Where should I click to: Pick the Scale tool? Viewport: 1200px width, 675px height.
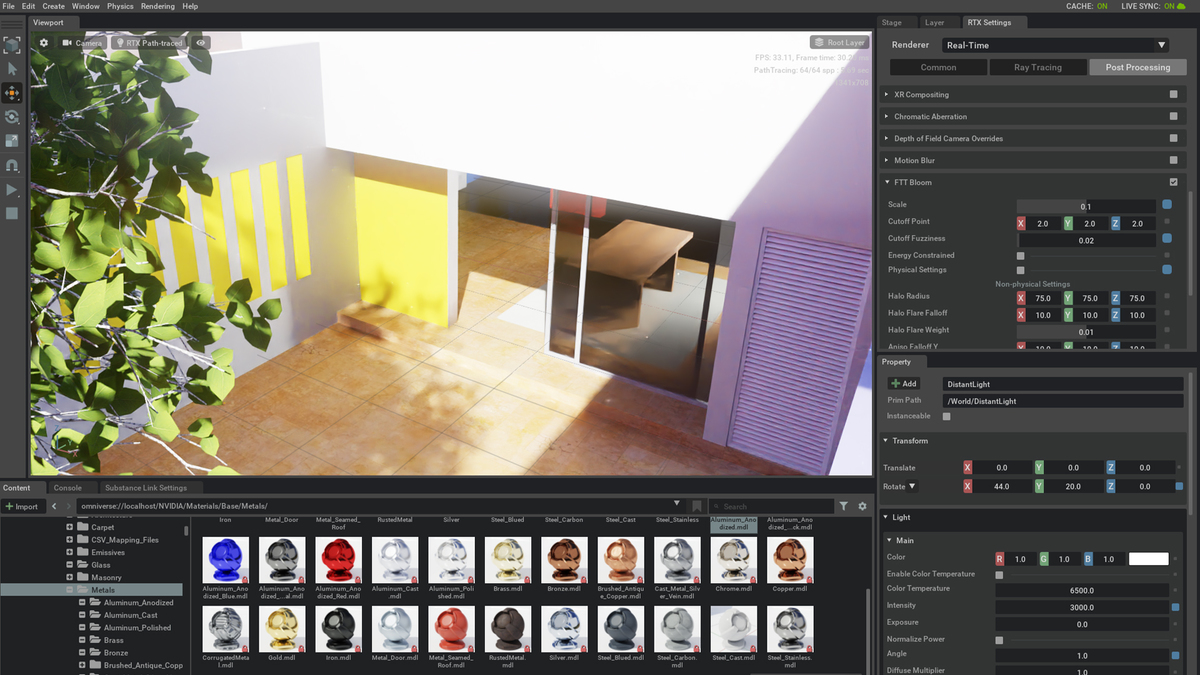pyautogui.click(x=12, y=141)
